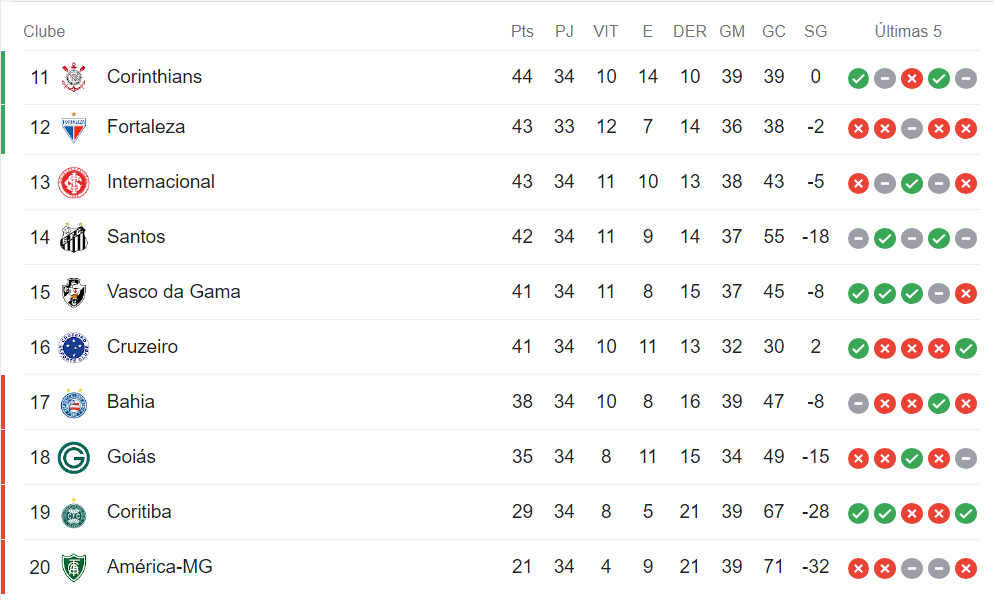994x600 pixels.
Task: Click the Vasco da Gama crest
Action: pyautogui.click(x=74, y=292)
